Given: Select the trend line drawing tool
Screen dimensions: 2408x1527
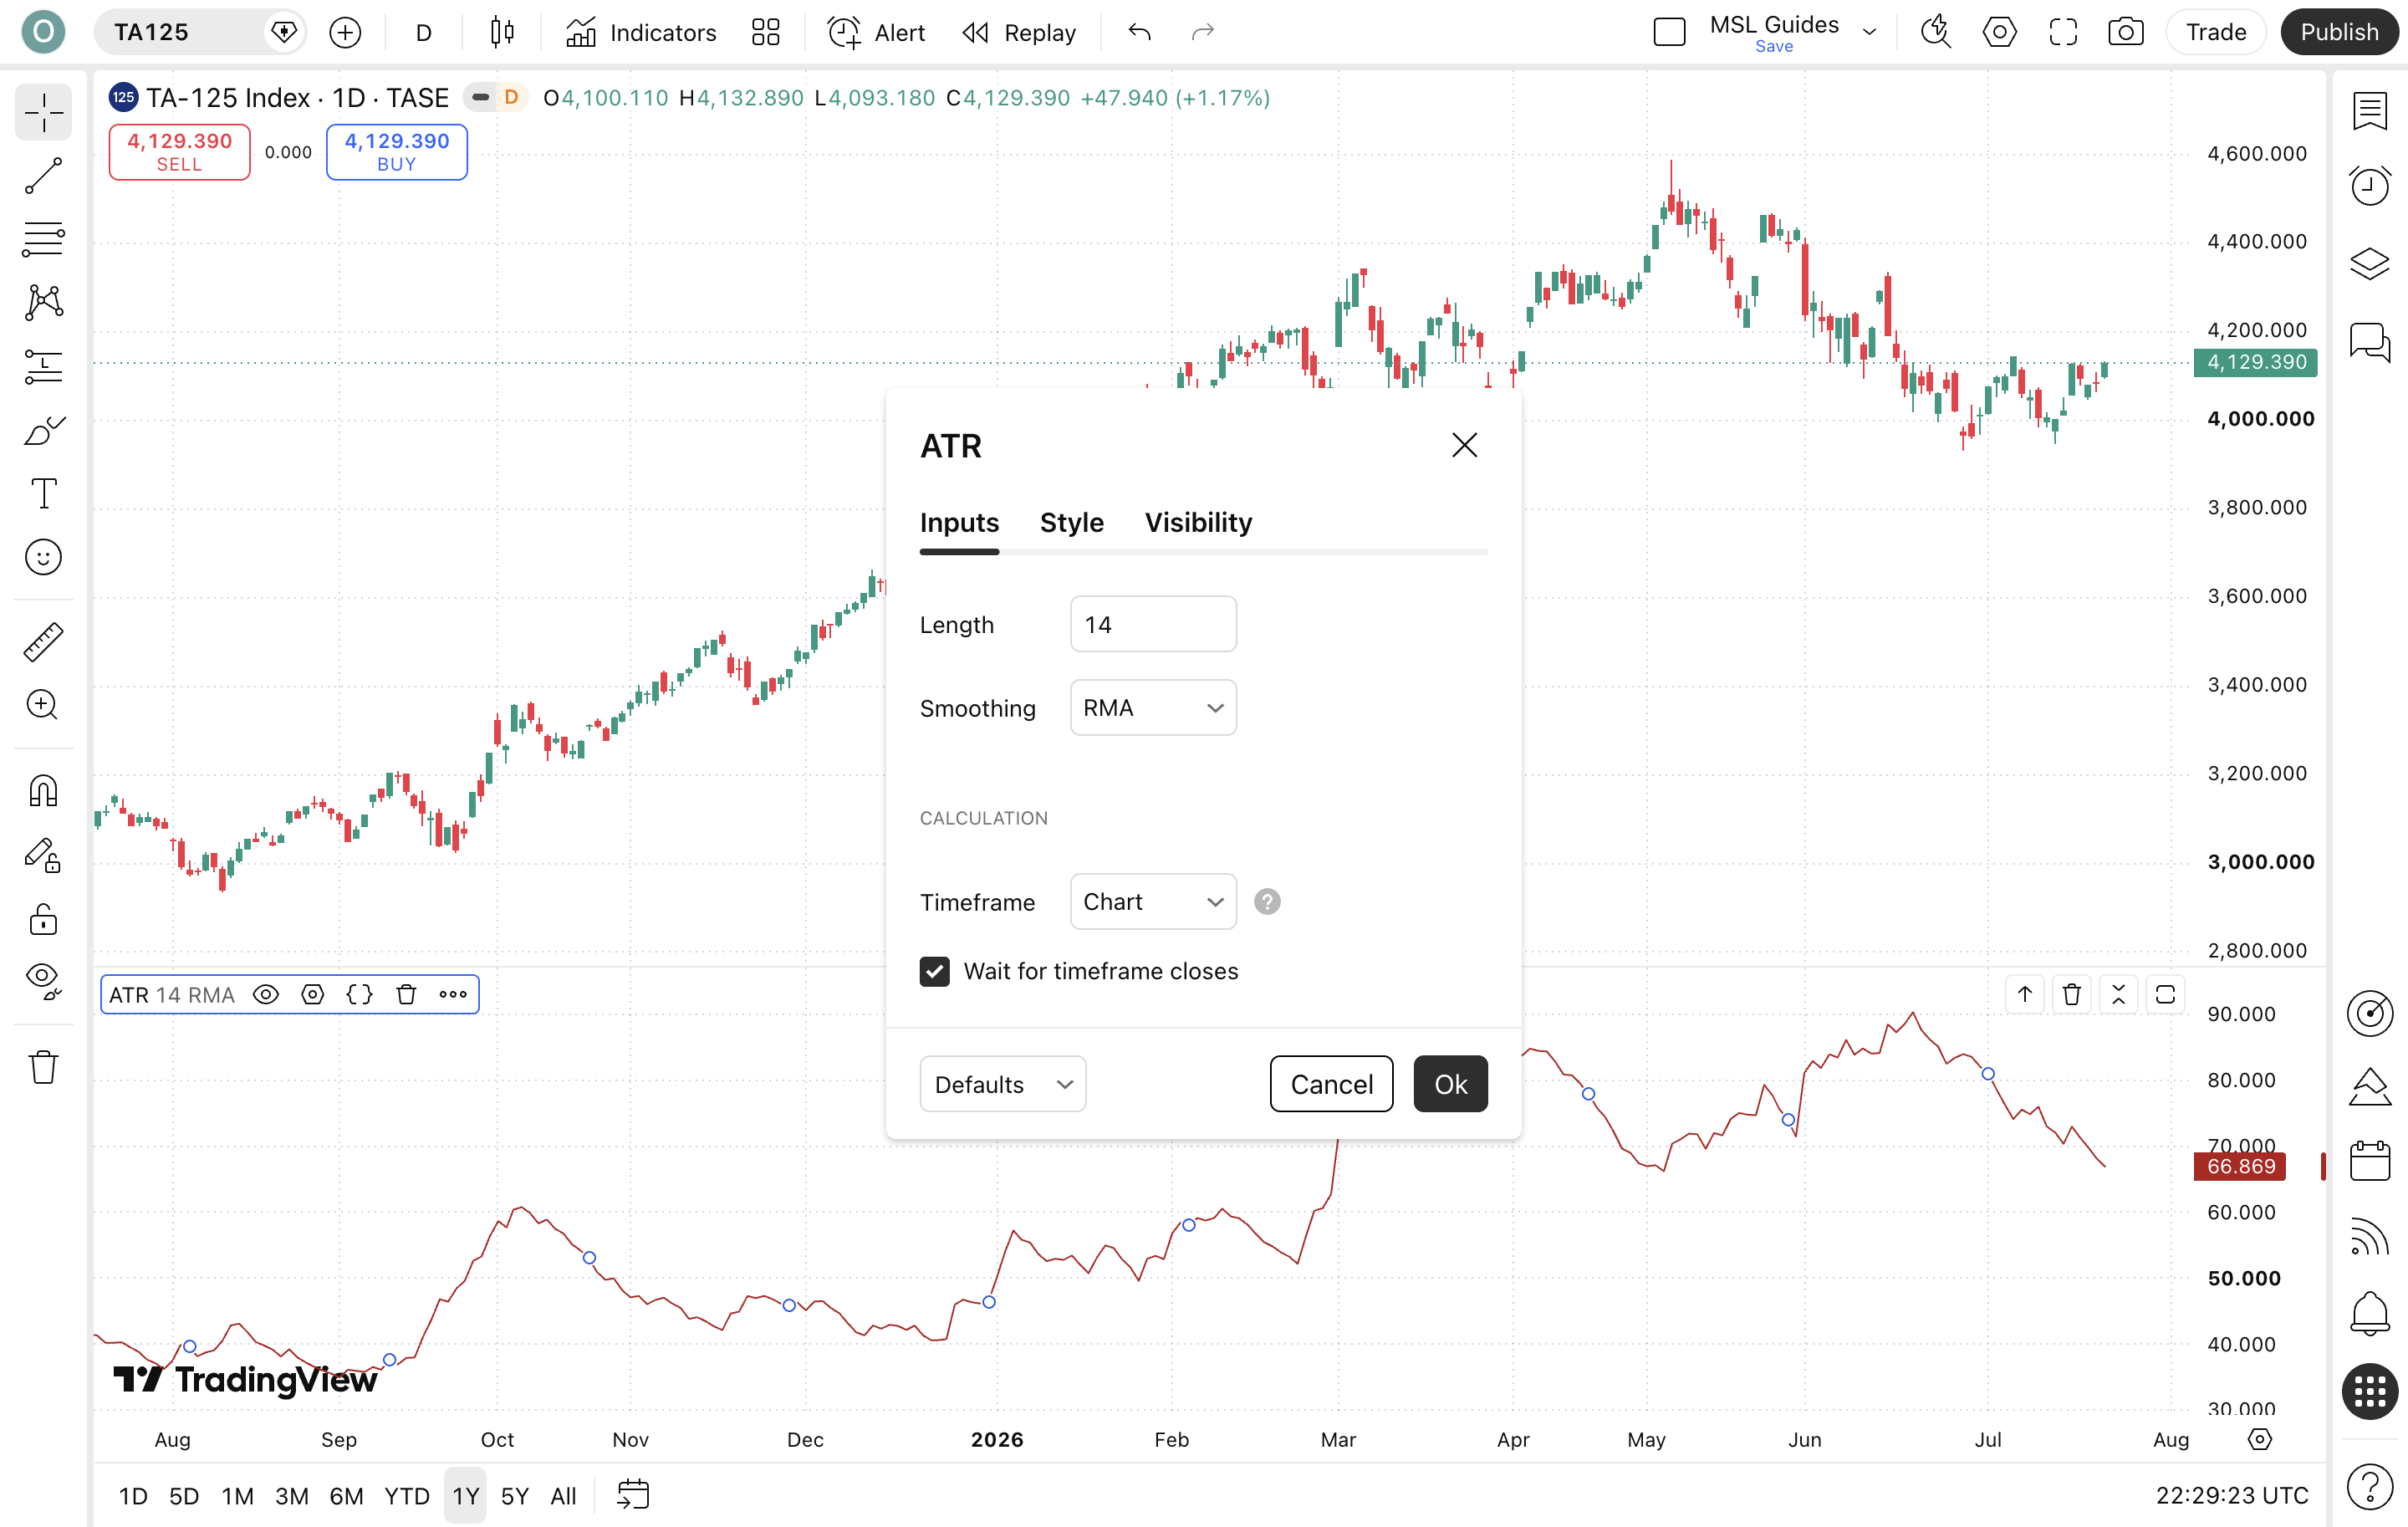Looking at the screenshot, I should pyautogui.click(x=43, y=176).
